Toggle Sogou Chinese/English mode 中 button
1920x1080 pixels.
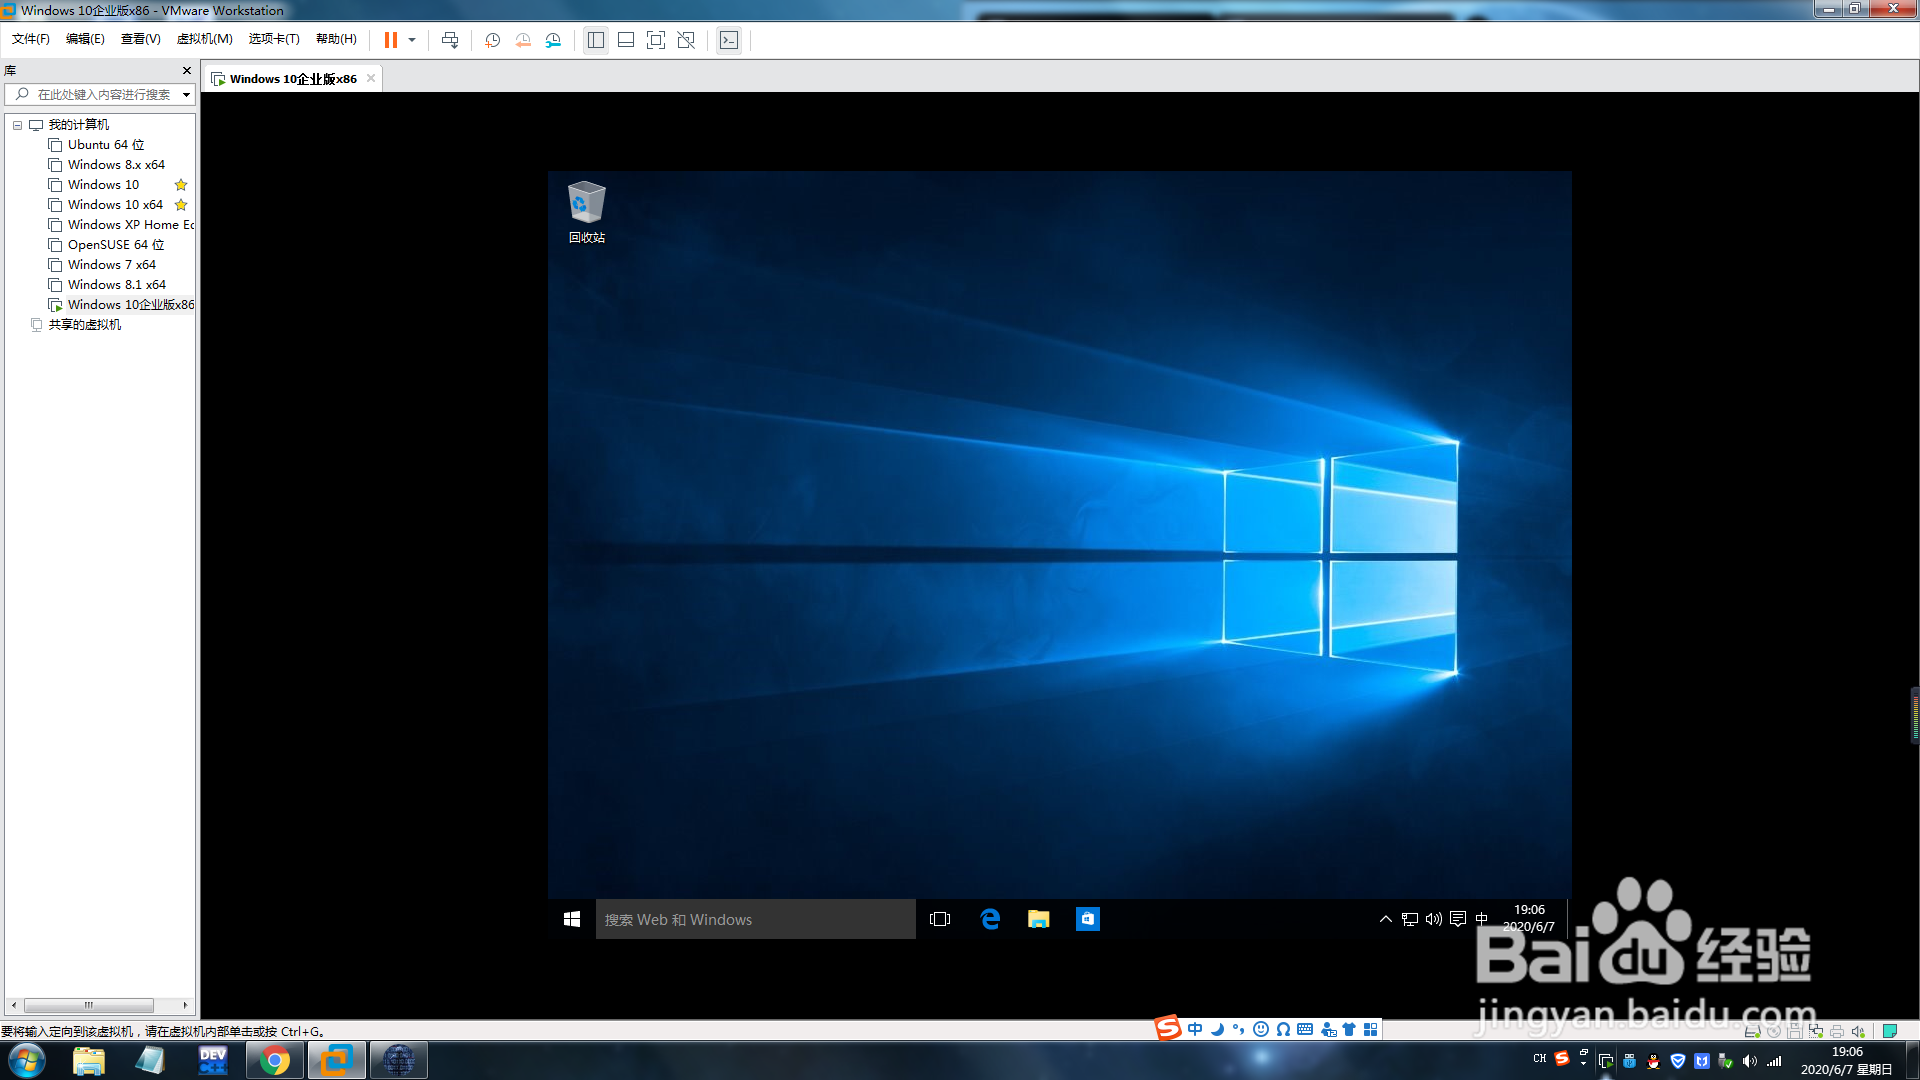click(1195, 1029)
